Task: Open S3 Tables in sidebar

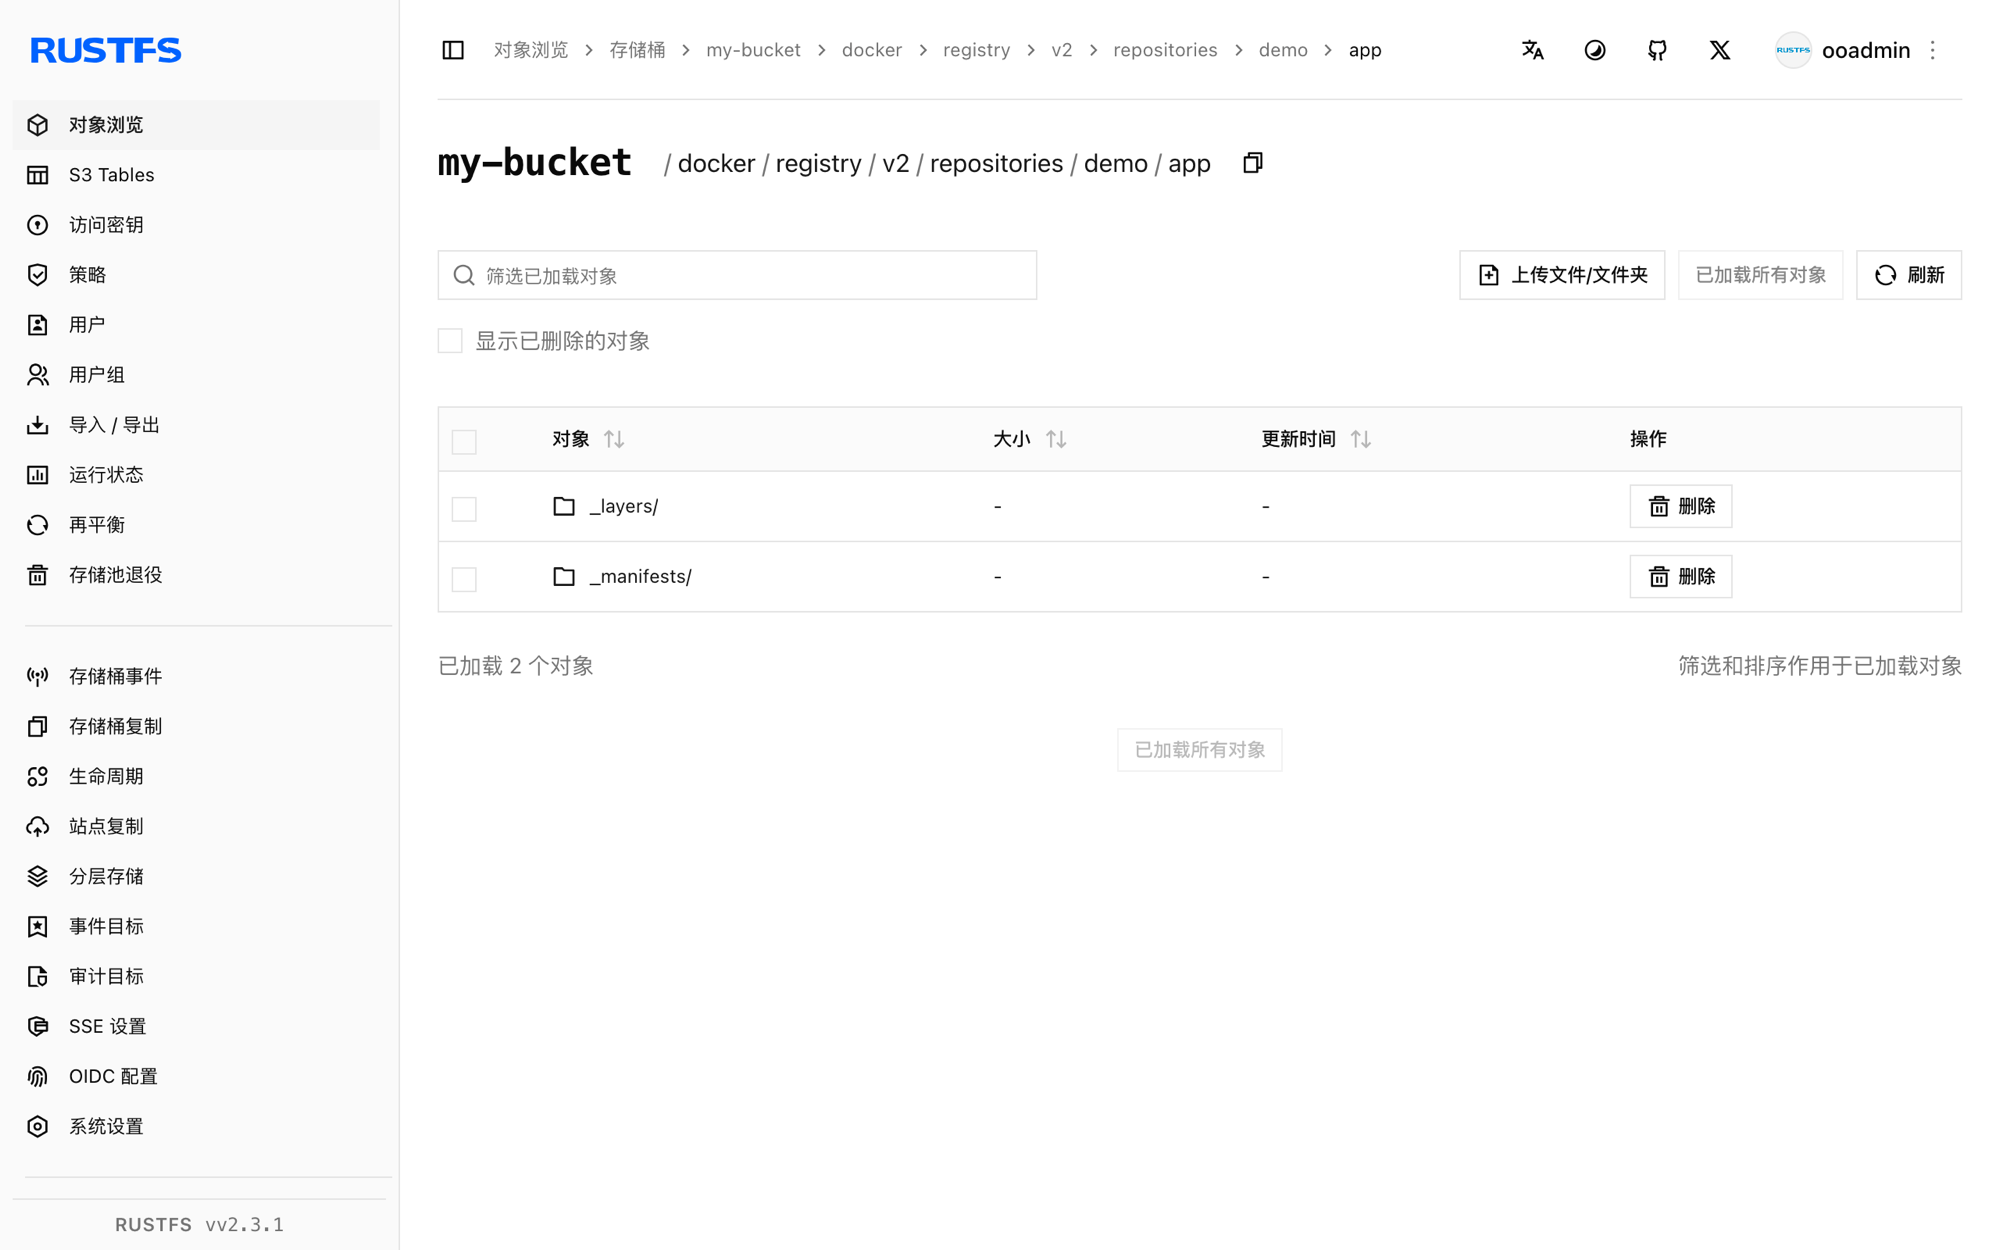Action: [196, 175]
